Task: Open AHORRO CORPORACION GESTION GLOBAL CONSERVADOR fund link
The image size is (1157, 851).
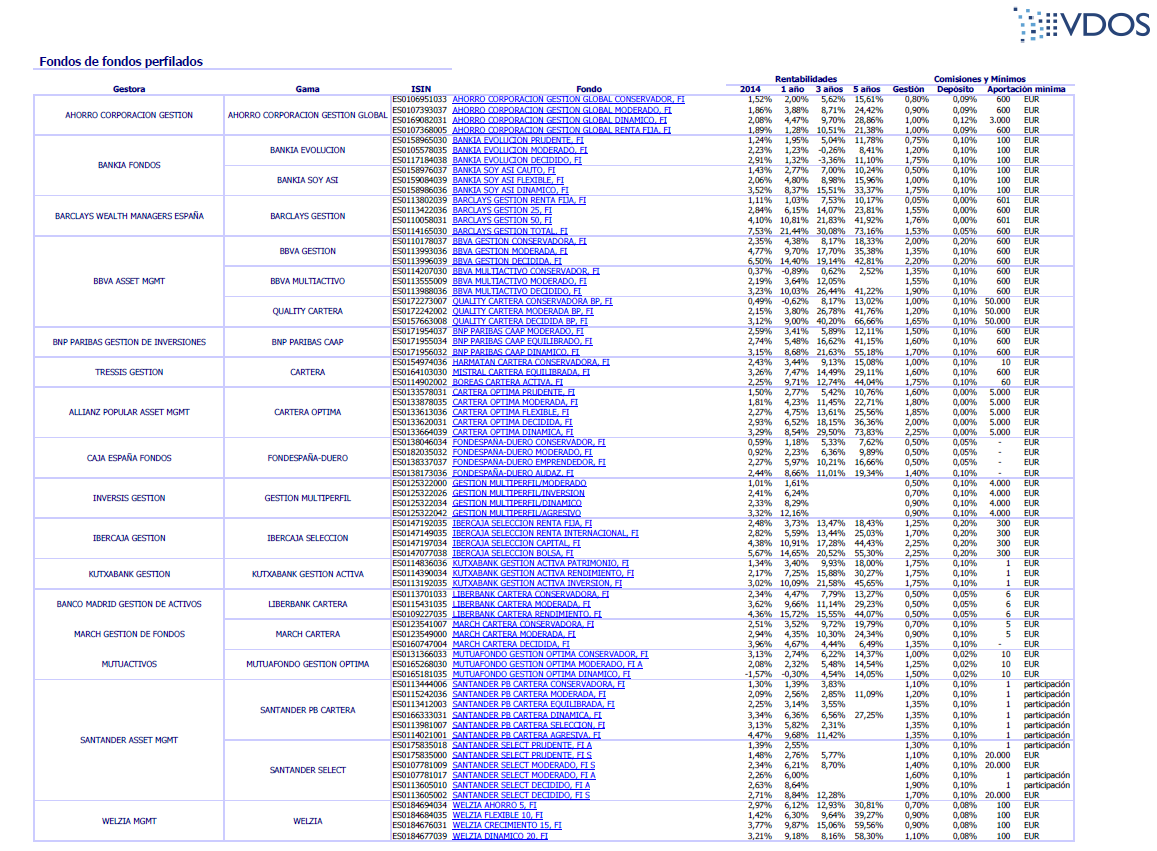Action: pyautogui.click(x=568, y=100)
